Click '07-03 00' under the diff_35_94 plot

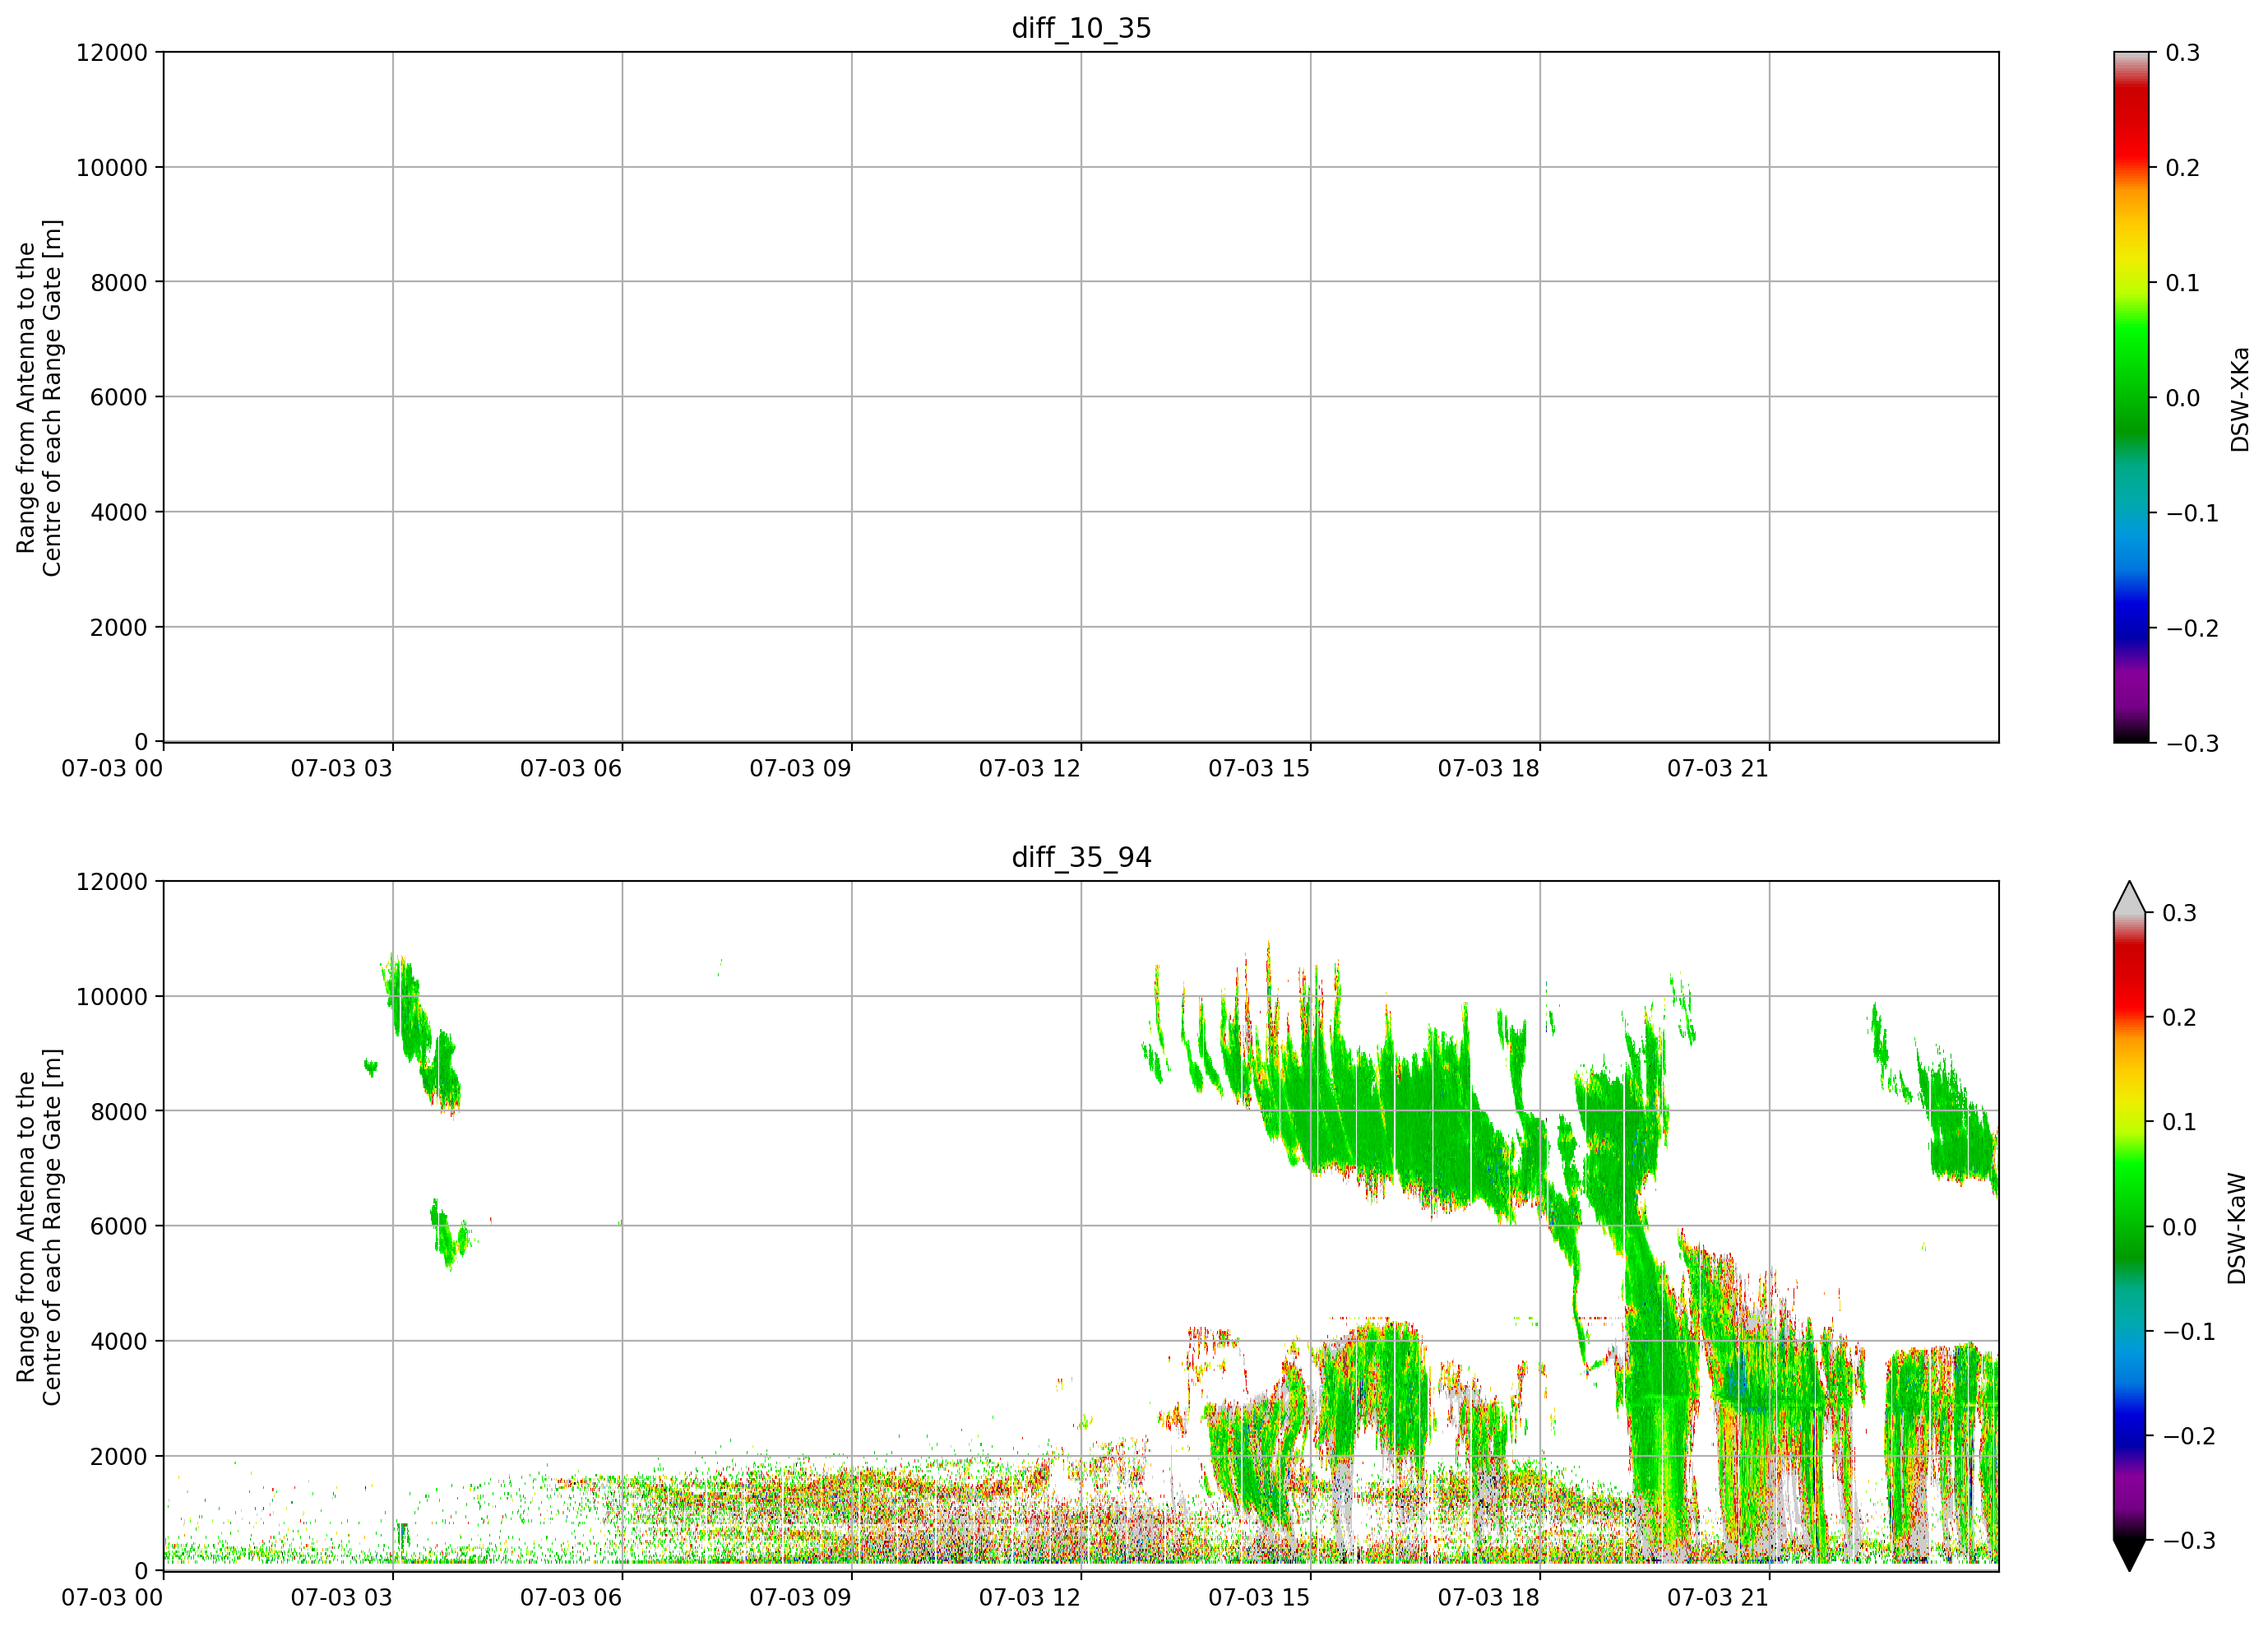click(x=112, y=1597)
